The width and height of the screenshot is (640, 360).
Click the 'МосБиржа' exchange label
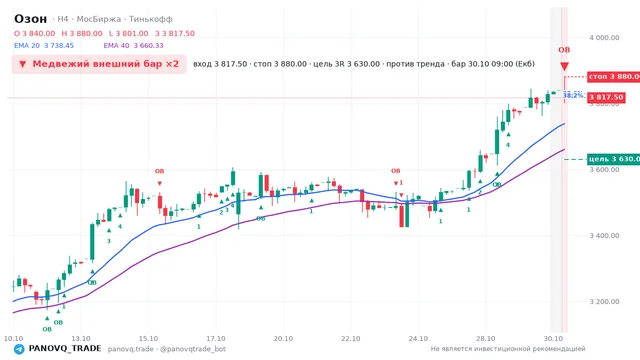click(x=99, y=19)
